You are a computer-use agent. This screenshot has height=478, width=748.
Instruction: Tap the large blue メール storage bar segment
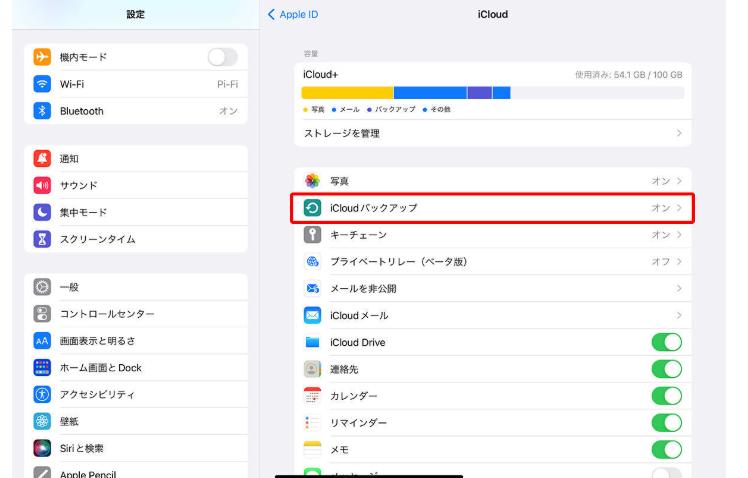click(430, 93)
